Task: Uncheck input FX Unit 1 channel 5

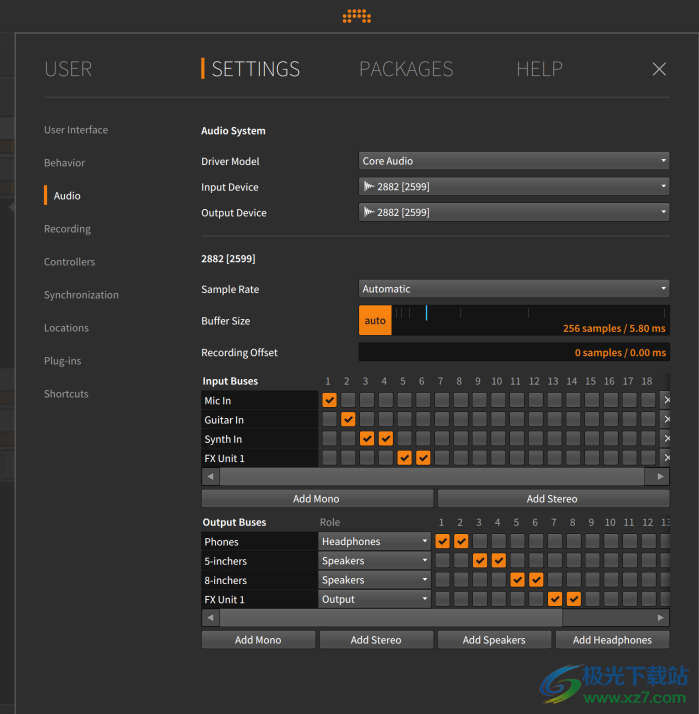Action: point(404,458)
